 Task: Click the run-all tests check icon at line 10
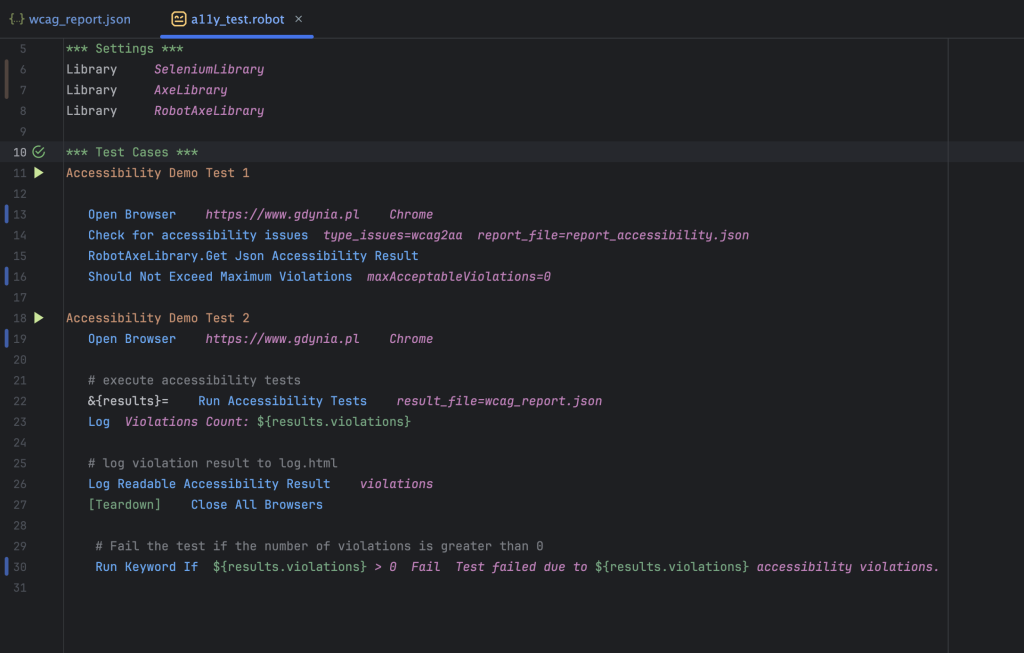pyautogui.click(x=39, y=151)
